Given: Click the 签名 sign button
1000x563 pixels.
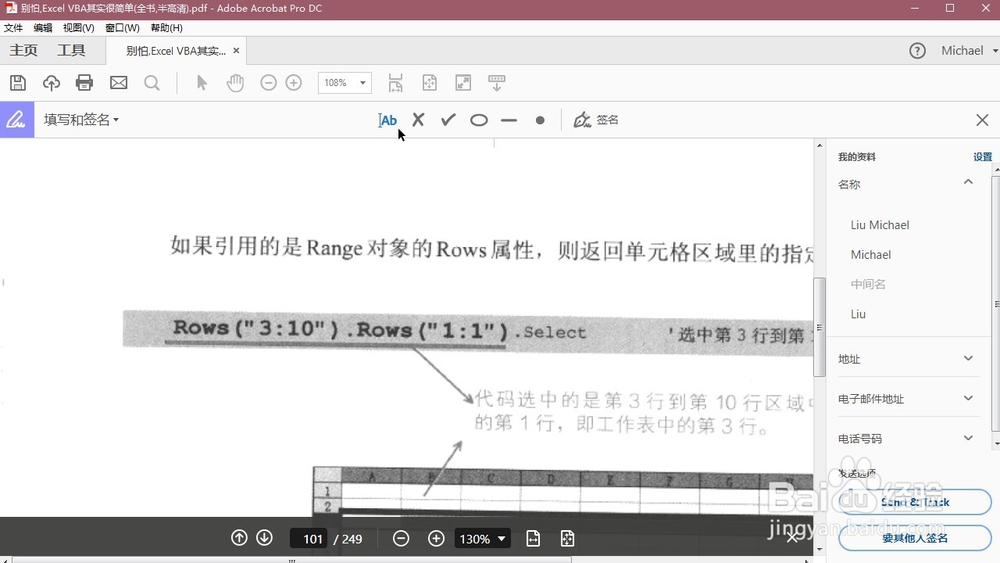Looking at the screenshot, I should pyautogui.click(x=596, y=120).
